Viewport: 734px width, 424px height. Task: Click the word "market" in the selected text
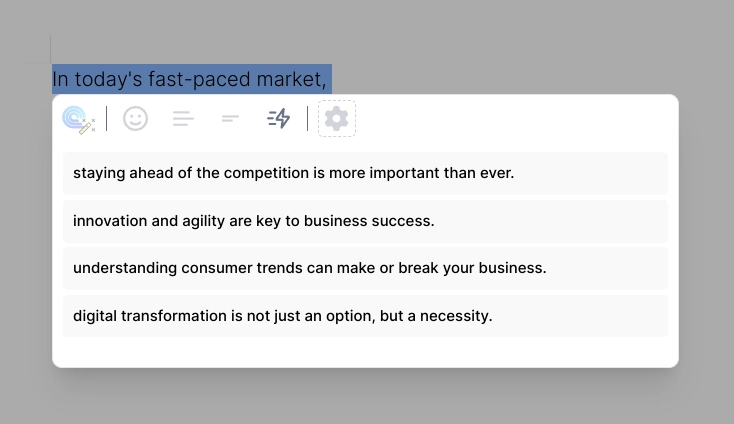pyautogui.click(x=289, y=79)
